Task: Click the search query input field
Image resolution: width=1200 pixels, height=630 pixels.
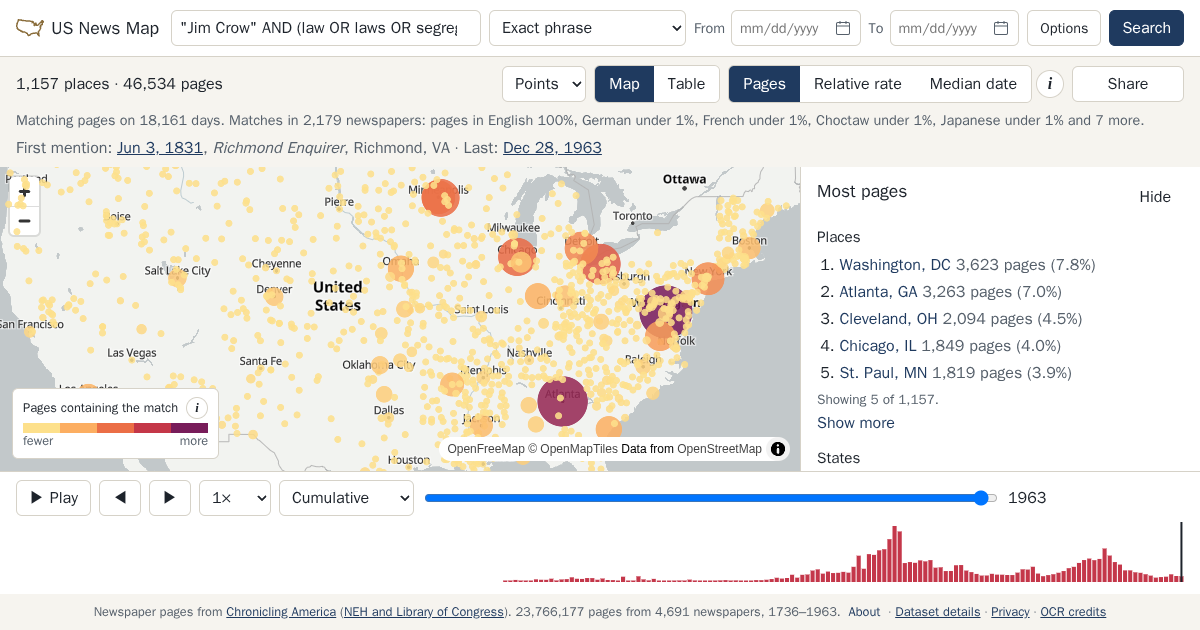Action: click(326, 28)
